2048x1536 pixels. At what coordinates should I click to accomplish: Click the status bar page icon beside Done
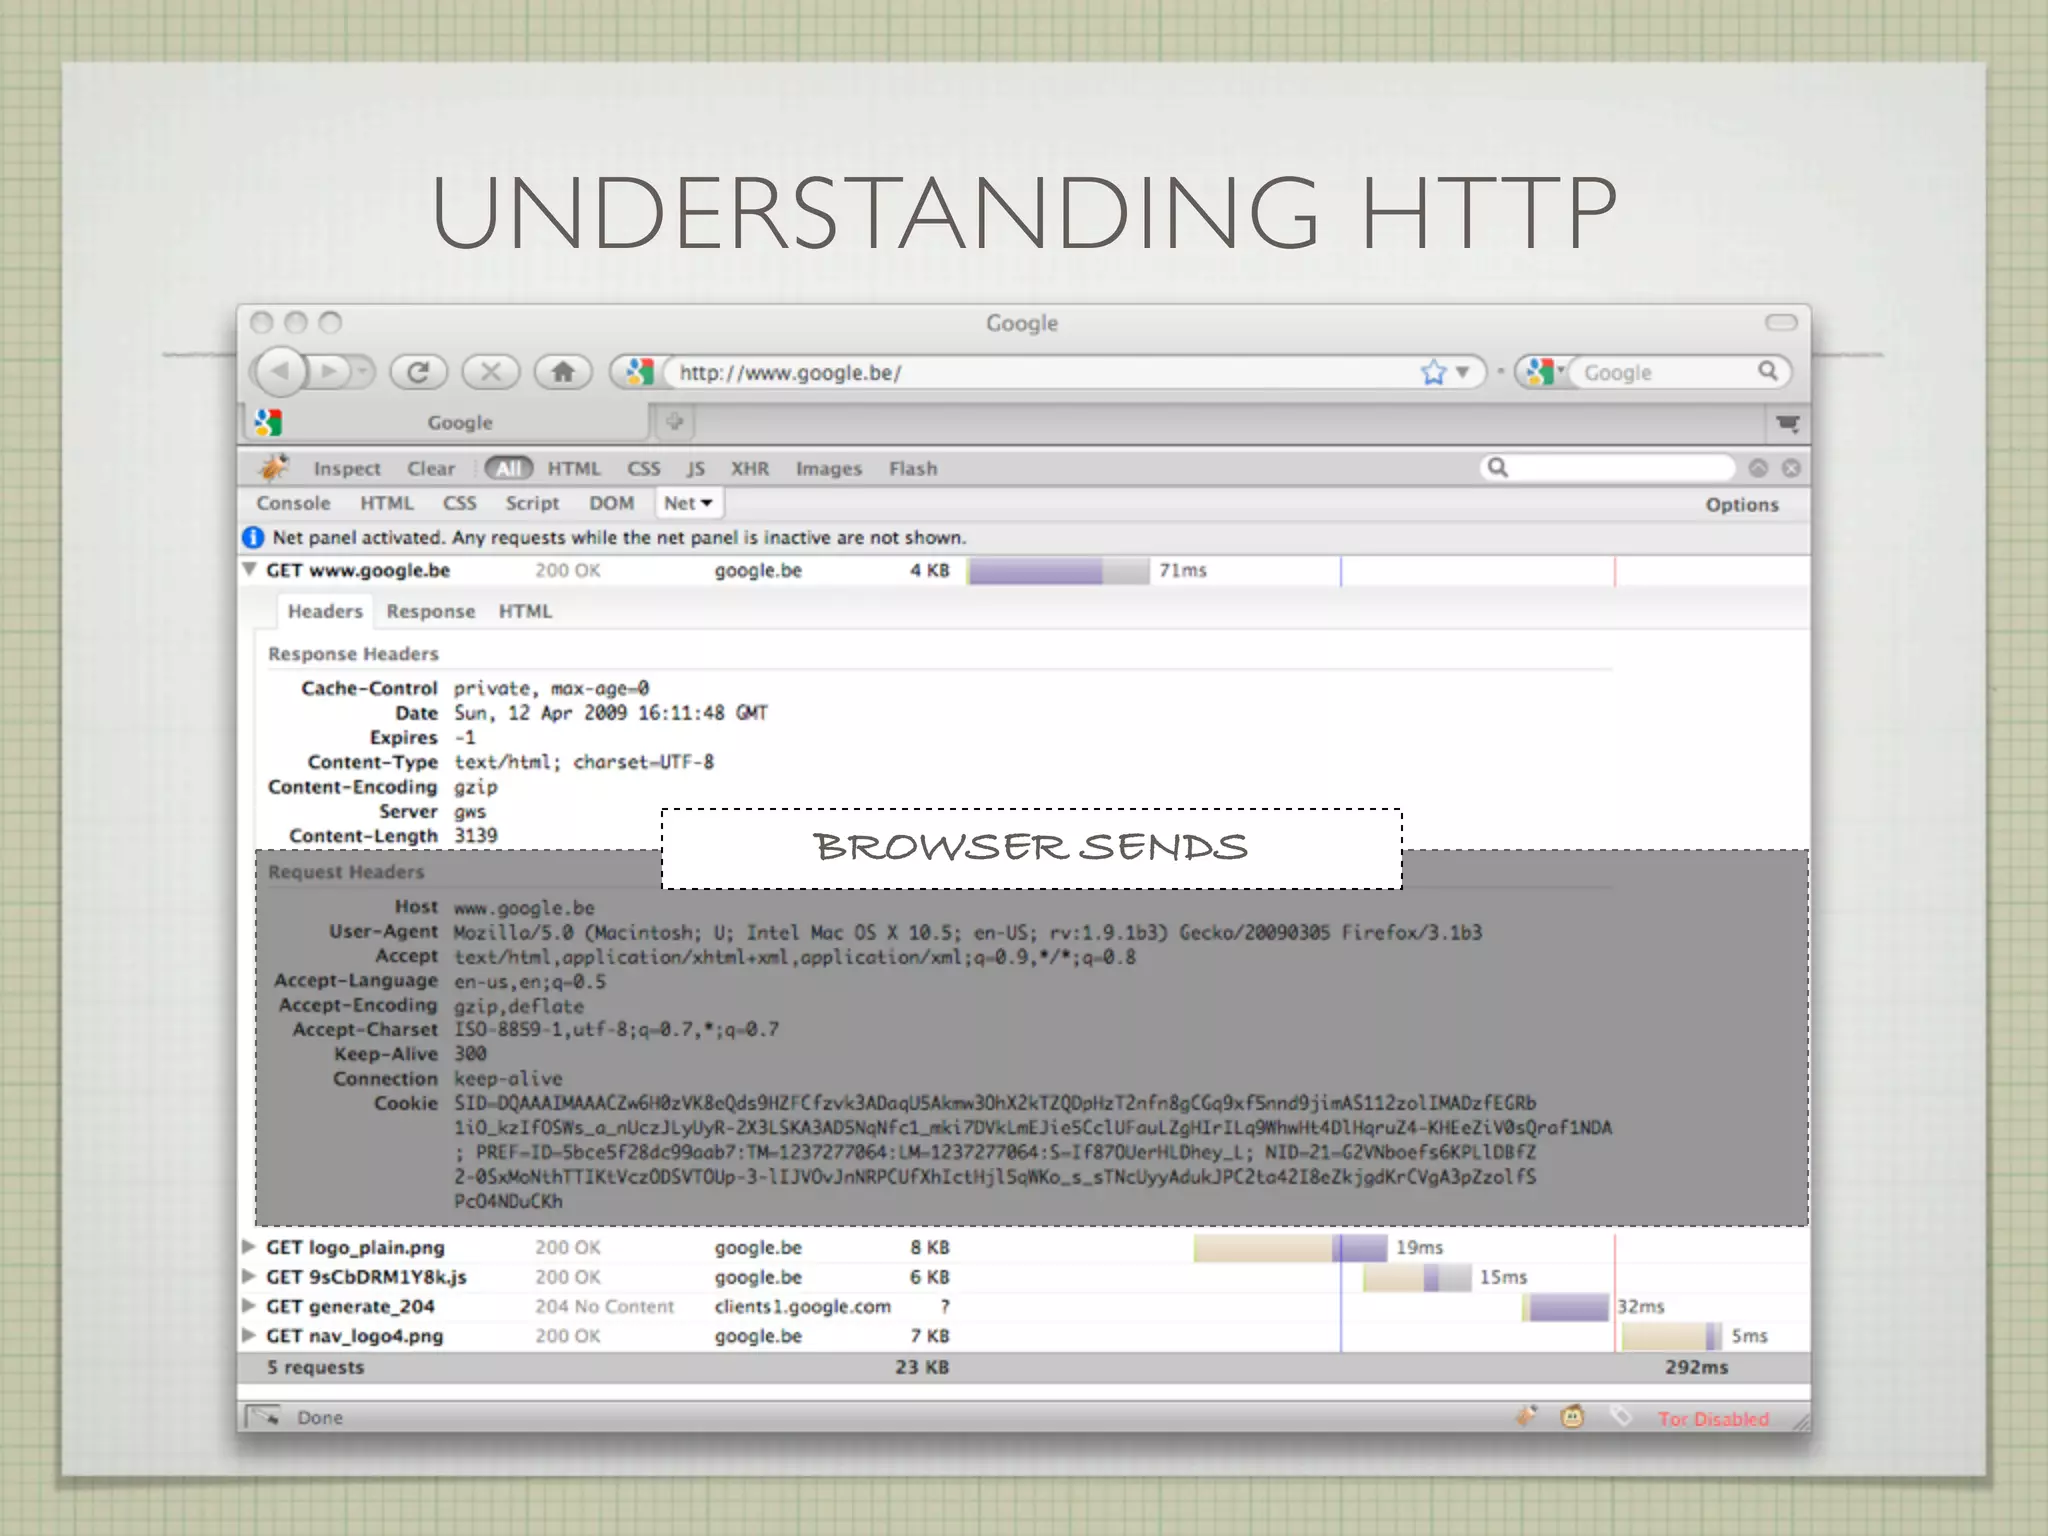pyautogui.click(x=264, y=1417)
